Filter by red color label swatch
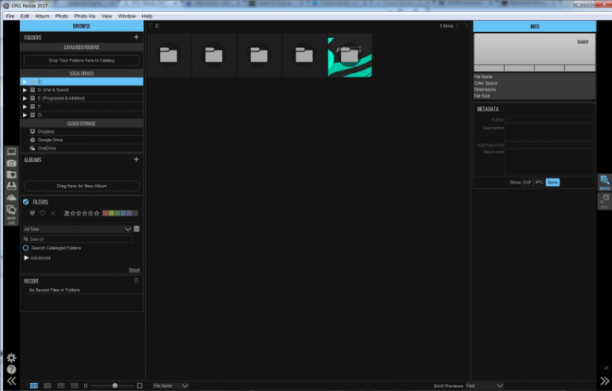 click(x=105, y=213)
